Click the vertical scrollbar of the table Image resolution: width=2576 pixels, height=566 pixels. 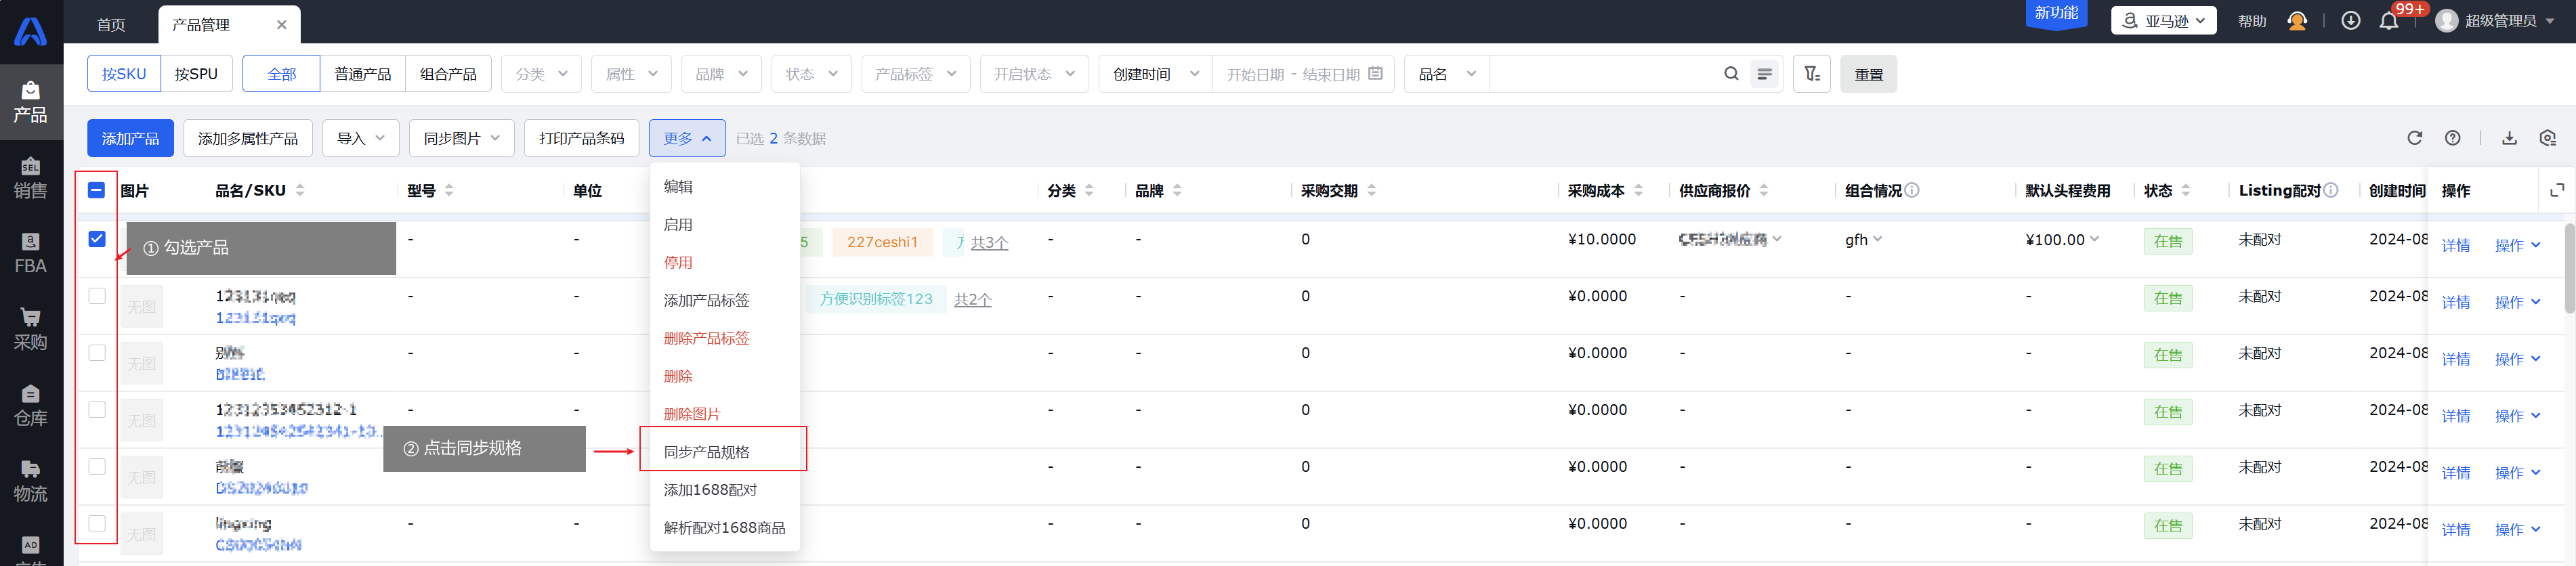pyautogui.click(x=2569, y=268)
